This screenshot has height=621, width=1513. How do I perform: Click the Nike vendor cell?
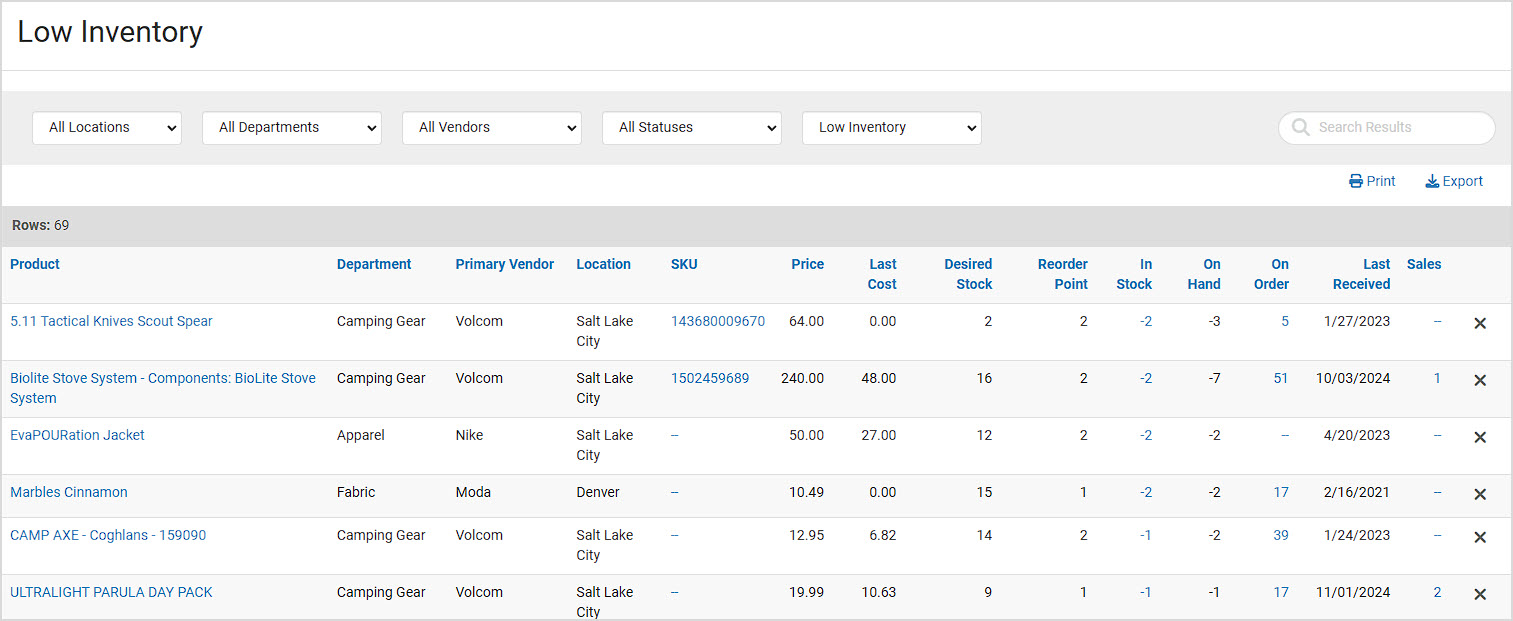[x=469, y=435]
